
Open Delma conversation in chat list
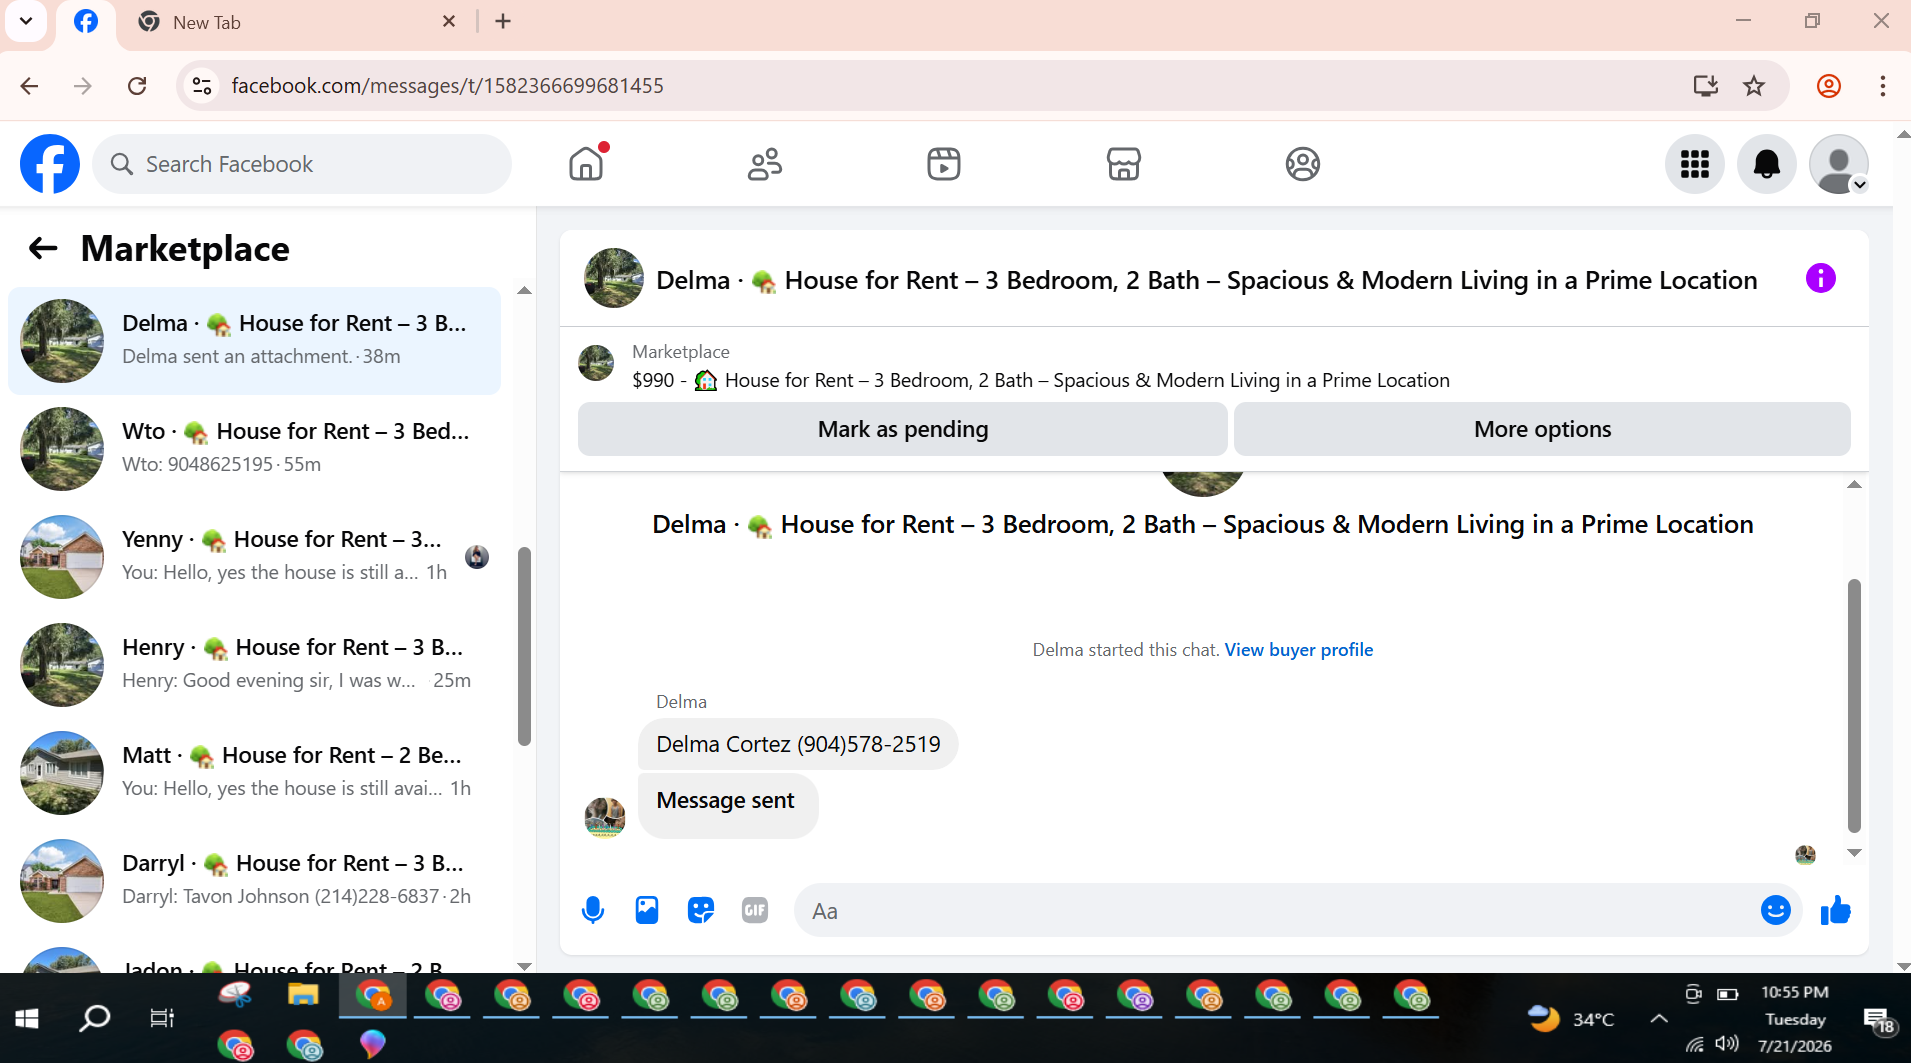[255, 341]
